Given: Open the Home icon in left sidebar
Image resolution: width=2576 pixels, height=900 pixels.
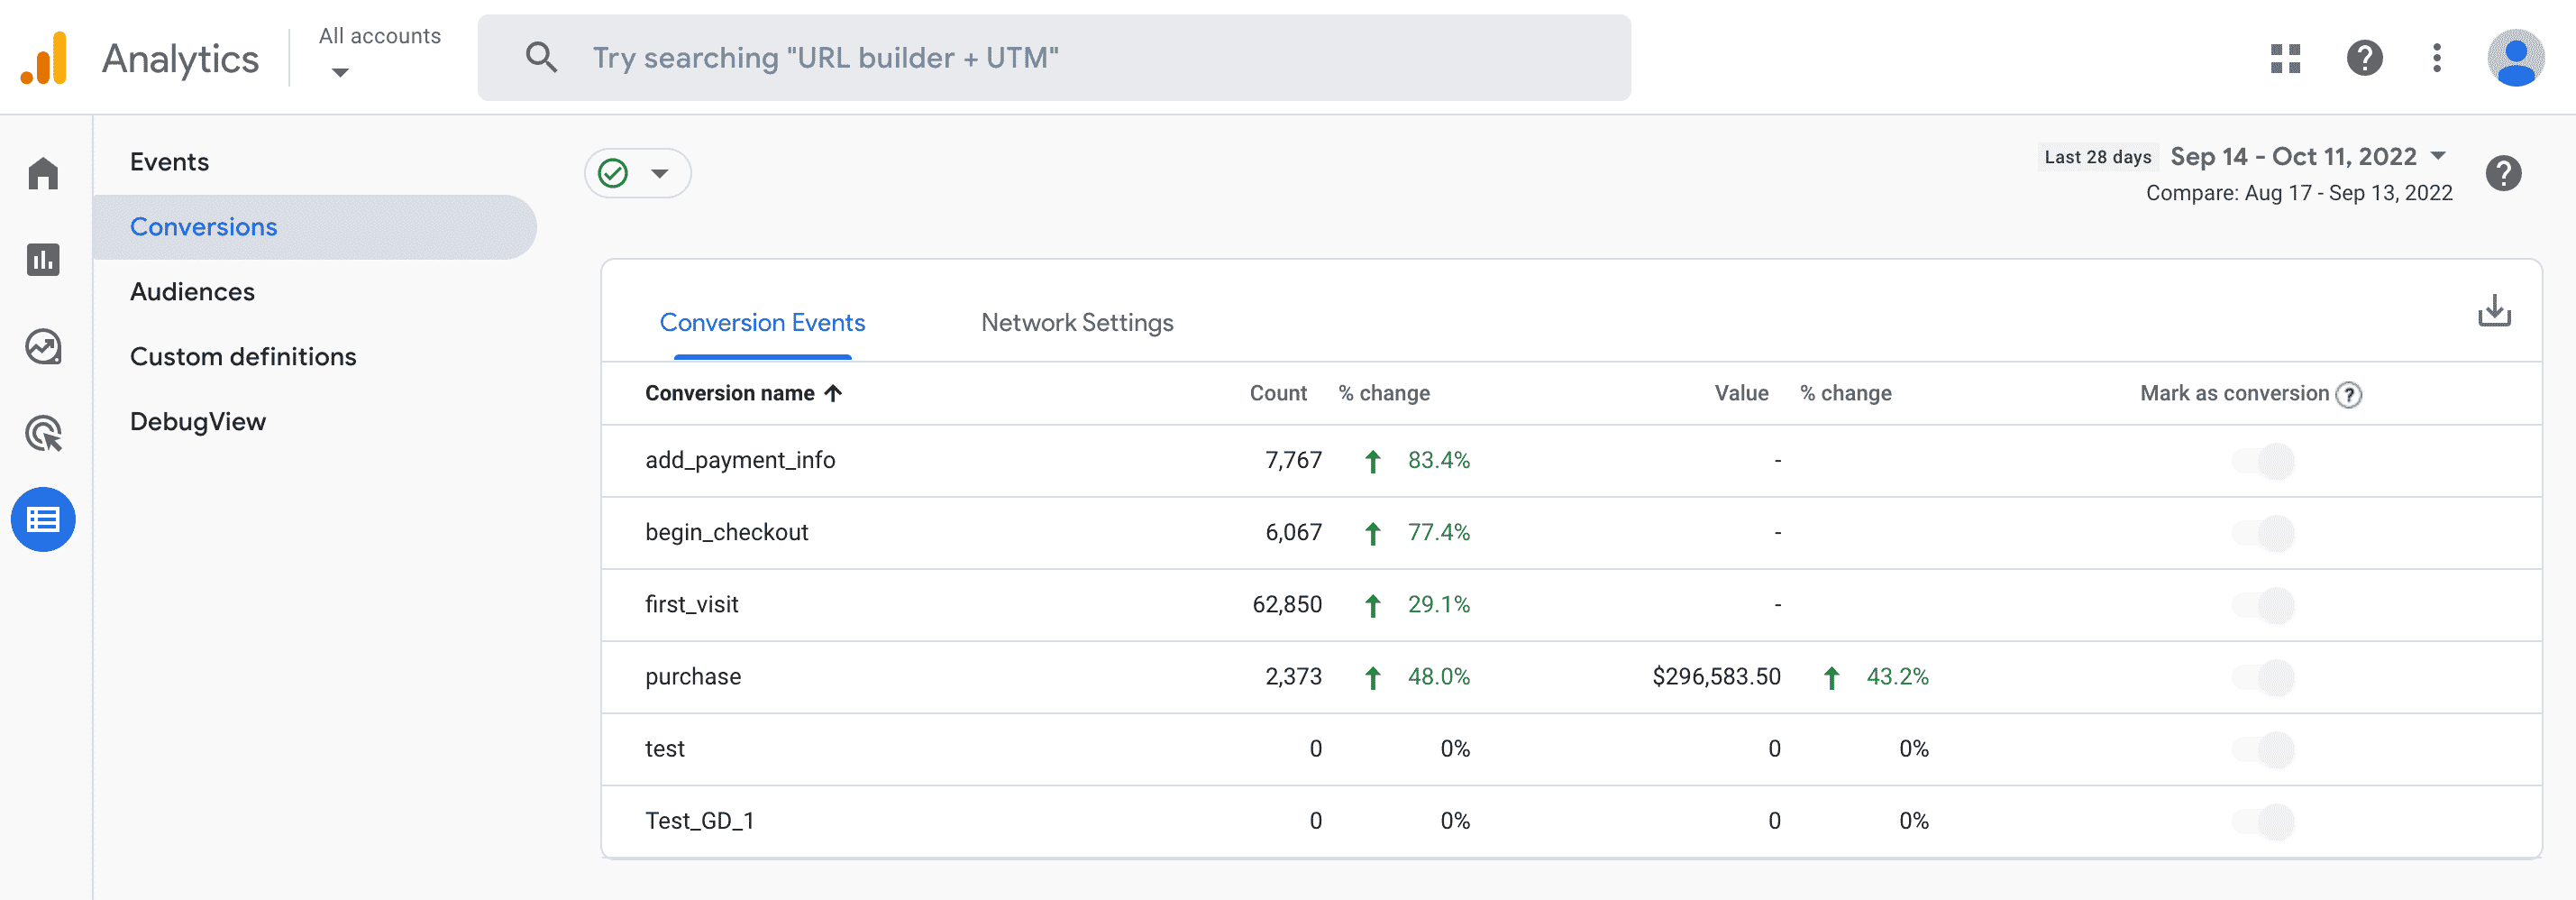Looking at the screenshot, I should (x=43, y=174).
